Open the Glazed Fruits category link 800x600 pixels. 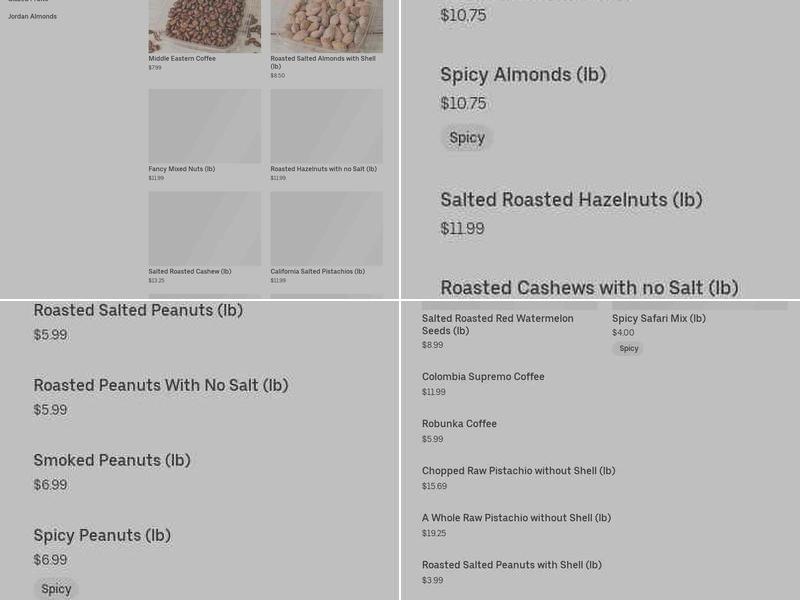pyautogui.click(x=30, y=2)
